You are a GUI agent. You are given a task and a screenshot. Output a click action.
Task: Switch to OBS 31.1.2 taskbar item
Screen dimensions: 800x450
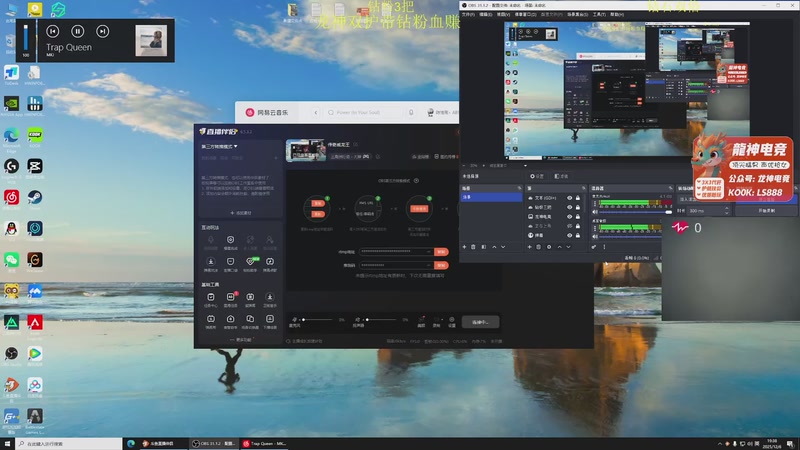coord(213,444)
